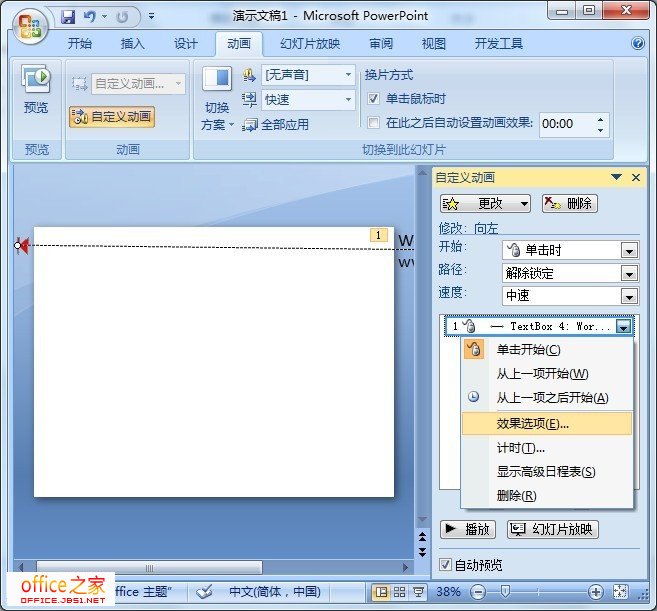Click the Redo icon
The height and width of the screenshot is (611, 657).
(122, 17)
